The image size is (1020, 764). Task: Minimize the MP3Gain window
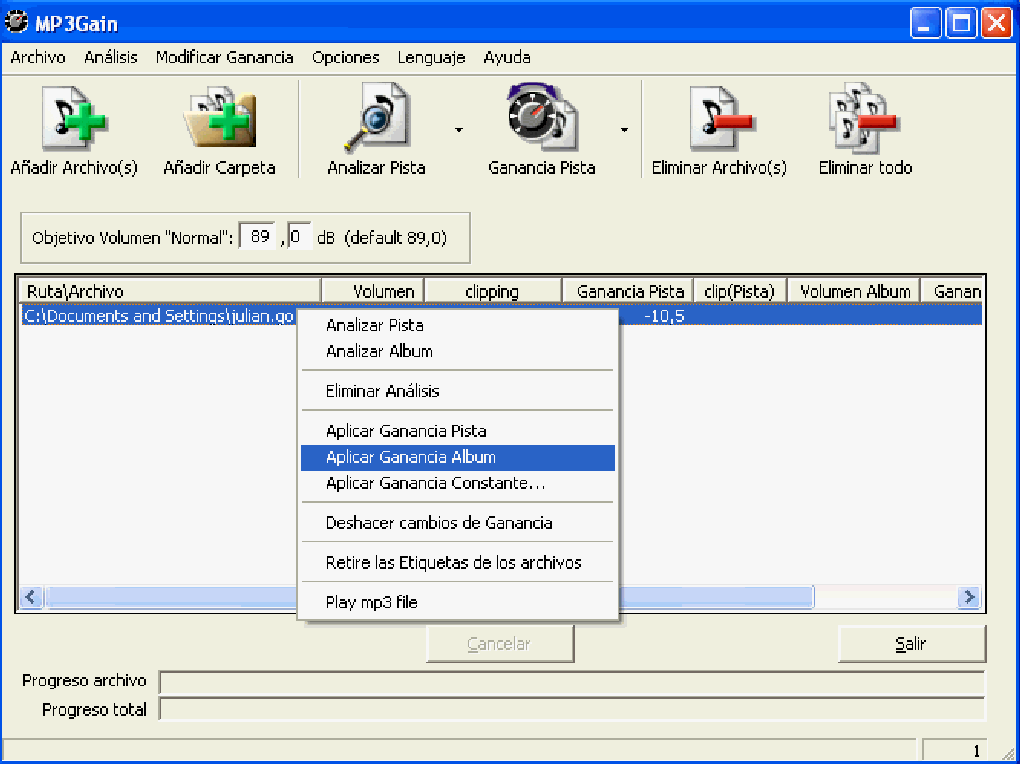[x=924, y=24]
